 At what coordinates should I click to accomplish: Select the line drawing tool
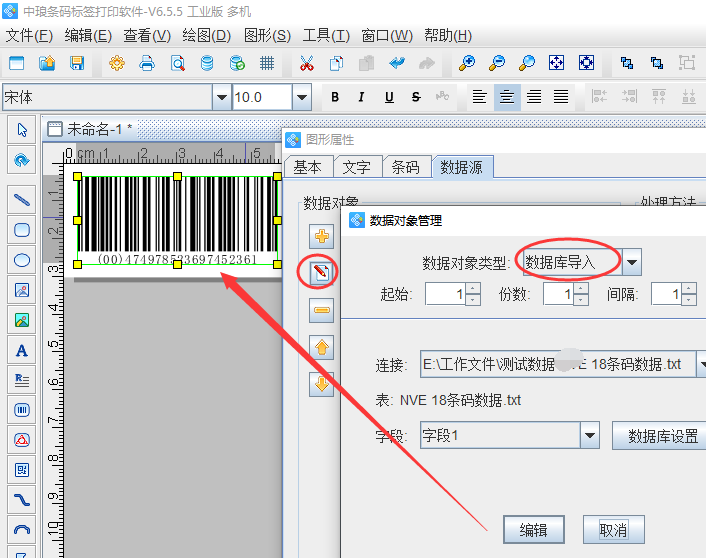22,200
